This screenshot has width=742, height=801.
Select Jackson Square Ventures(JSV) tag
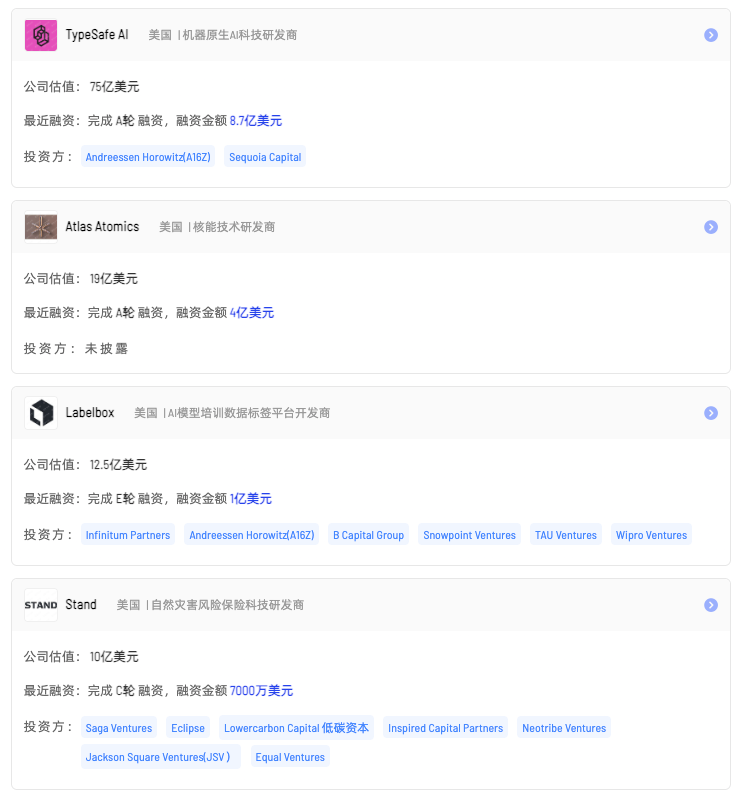pyautogui.click(x=160, y=757)
